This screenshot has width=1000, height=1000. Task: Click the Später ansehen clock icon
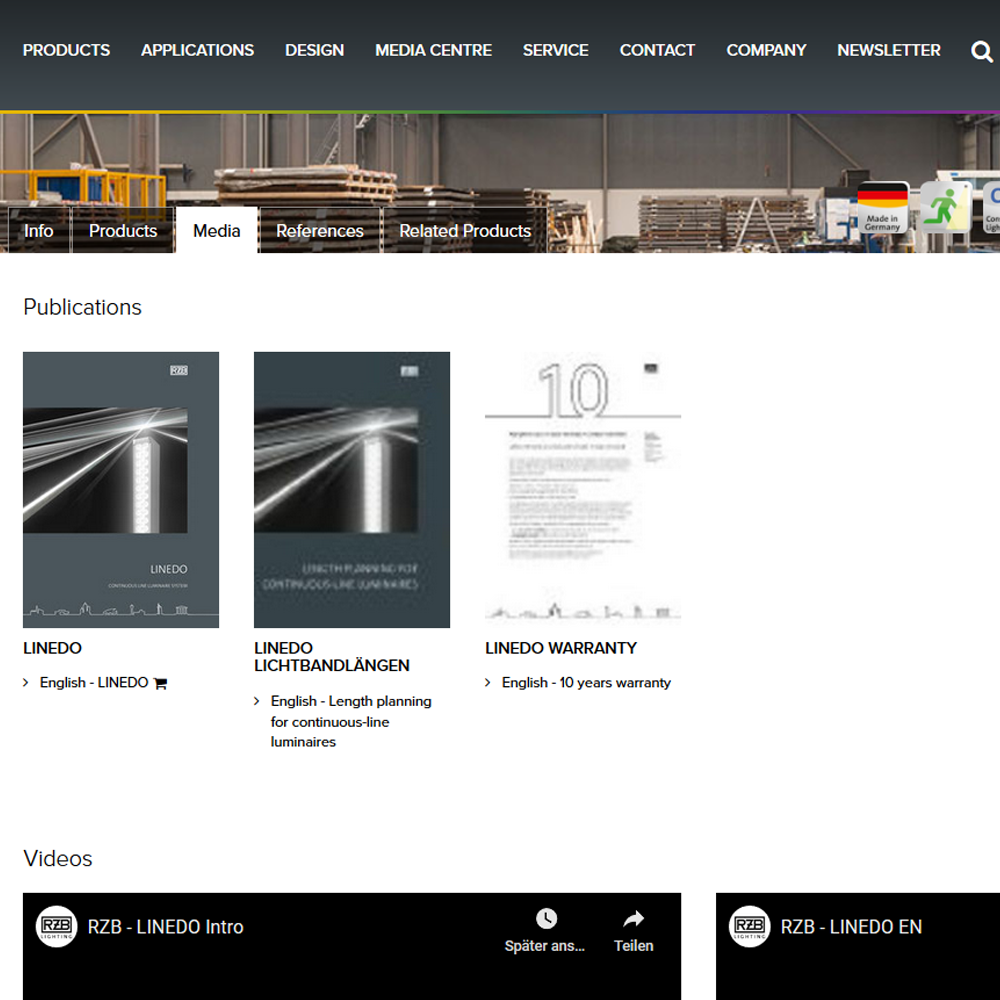[546, 918]
